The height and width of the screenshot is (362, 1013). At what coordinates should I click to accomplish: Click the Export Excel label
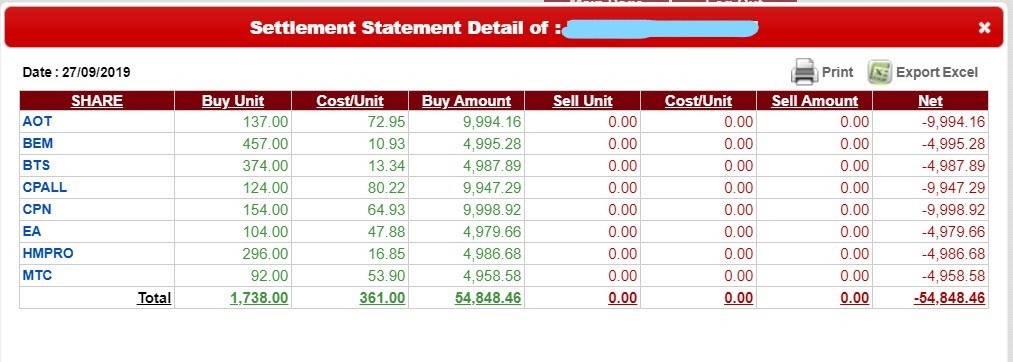[x=937, y=72]
